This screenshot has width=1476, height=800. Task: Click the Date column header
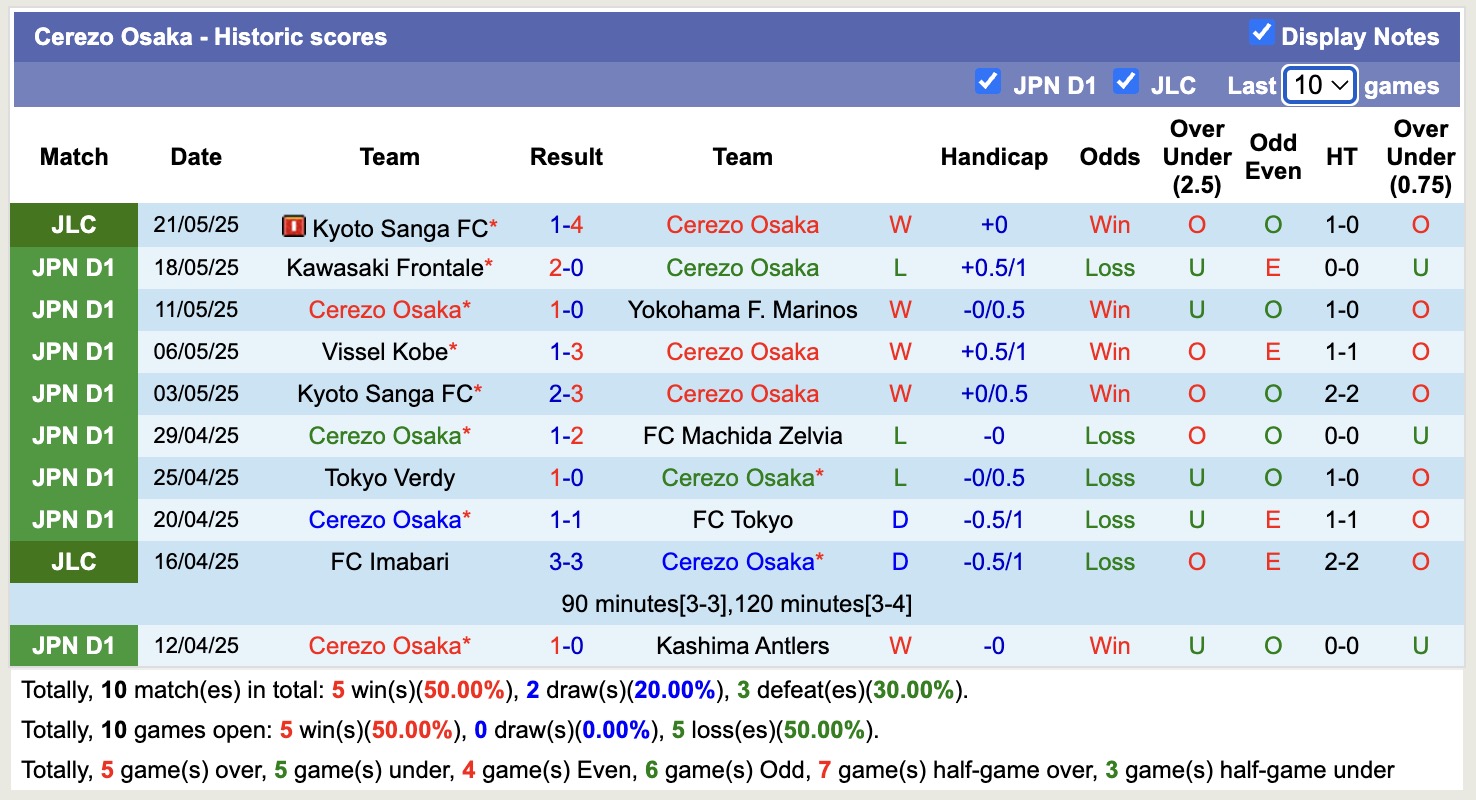196,157
